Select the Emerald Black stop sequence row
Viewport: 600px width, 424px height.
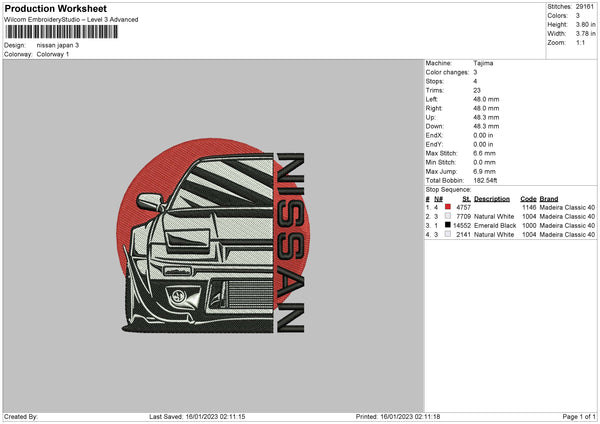pos(510,225)
